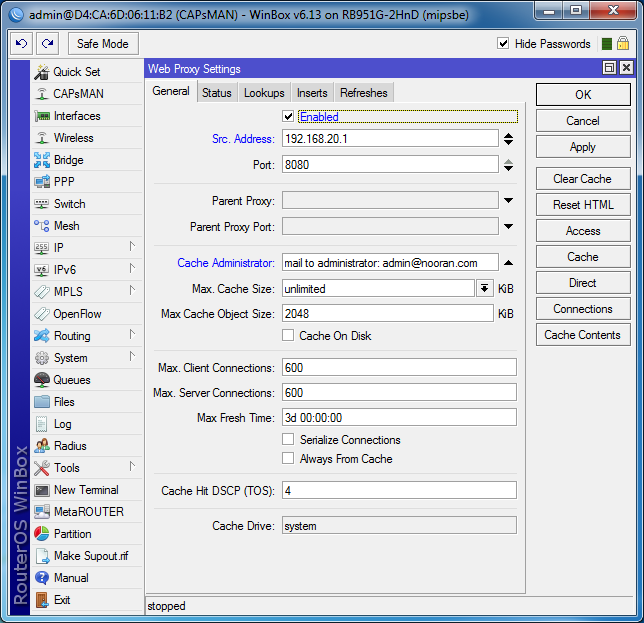644x623 pixels.
Task: Open Files menu icon
Action: tap(41, 402)
